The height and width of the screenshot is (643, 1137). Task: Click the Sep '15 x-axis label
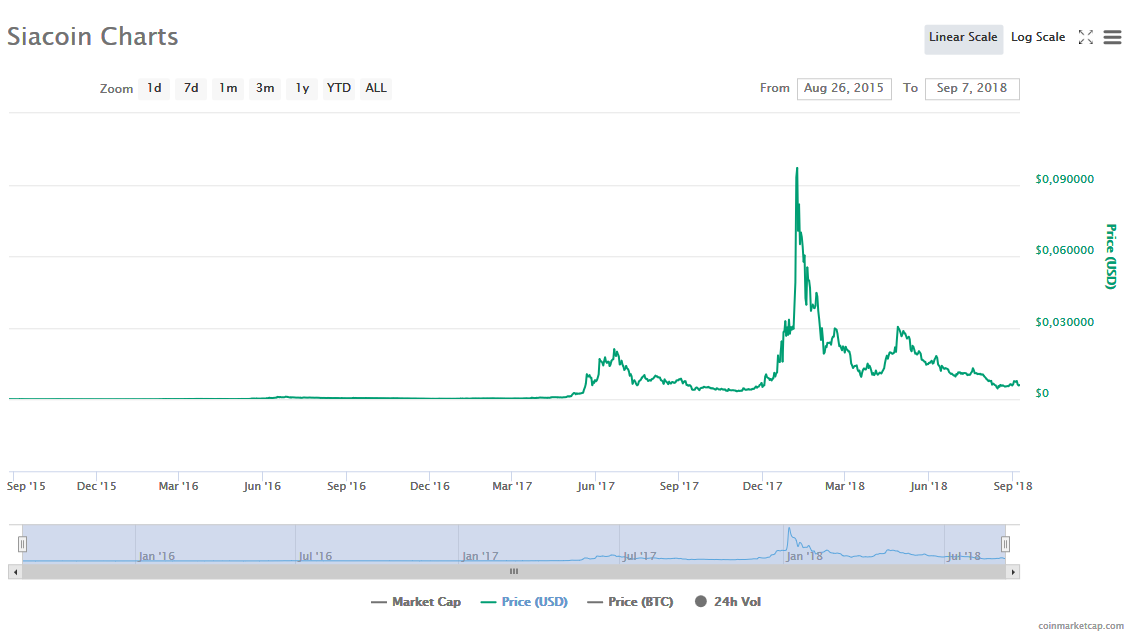click(26, 486)
